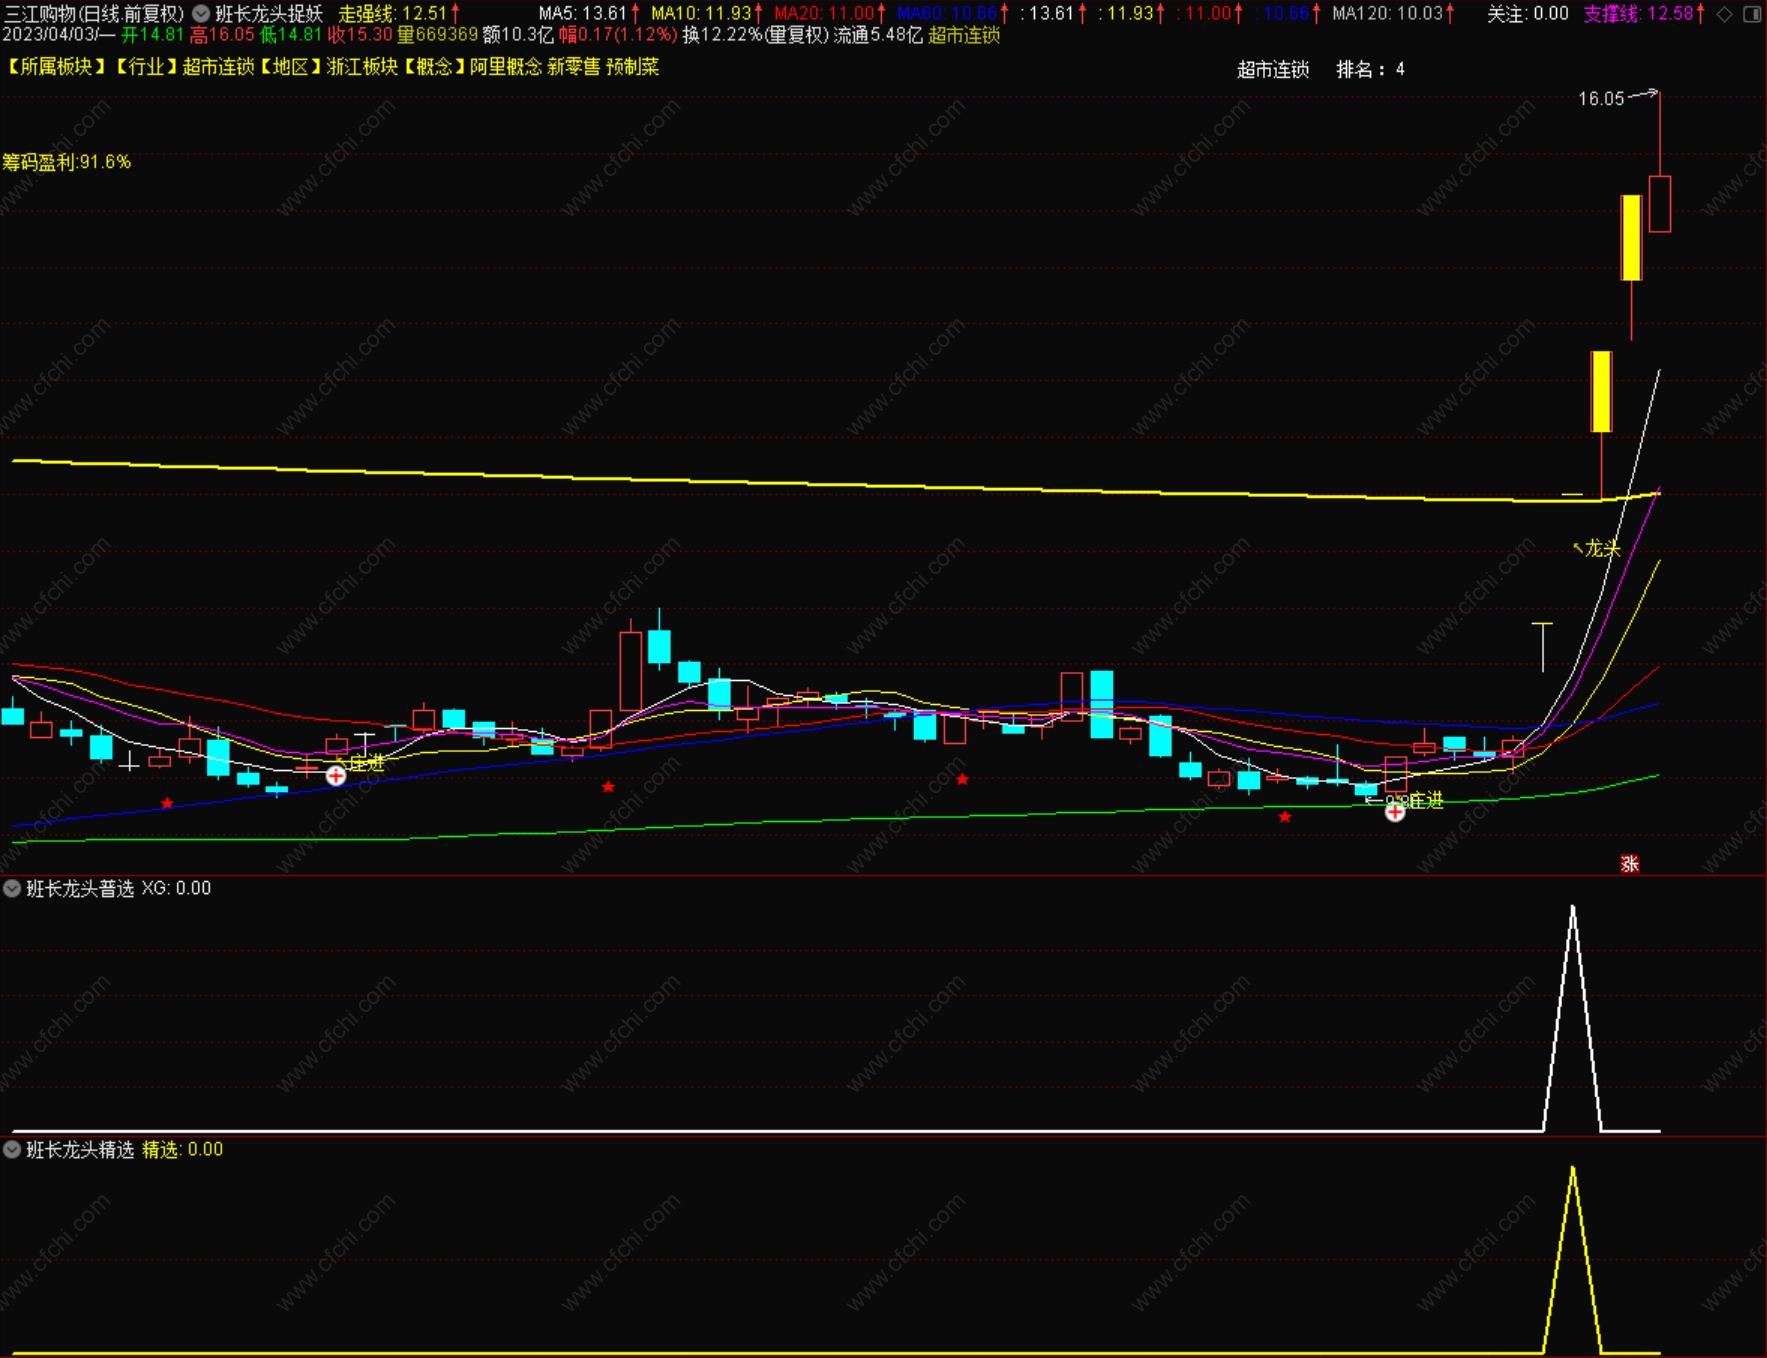Open indicator dropdown for 班长龙头普选 panel

(x=12, y=888)
